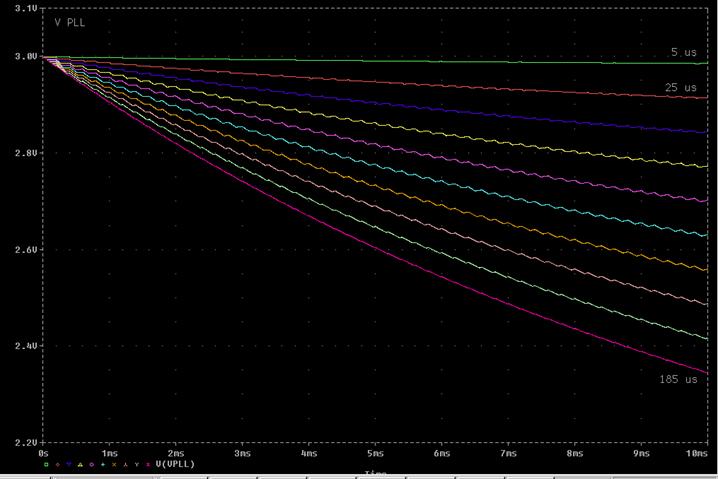This screenshot has height=479, width=718.
Task: Click the 0s origin label on time axis
Action: pyautogui.click(x=43, y=453)
